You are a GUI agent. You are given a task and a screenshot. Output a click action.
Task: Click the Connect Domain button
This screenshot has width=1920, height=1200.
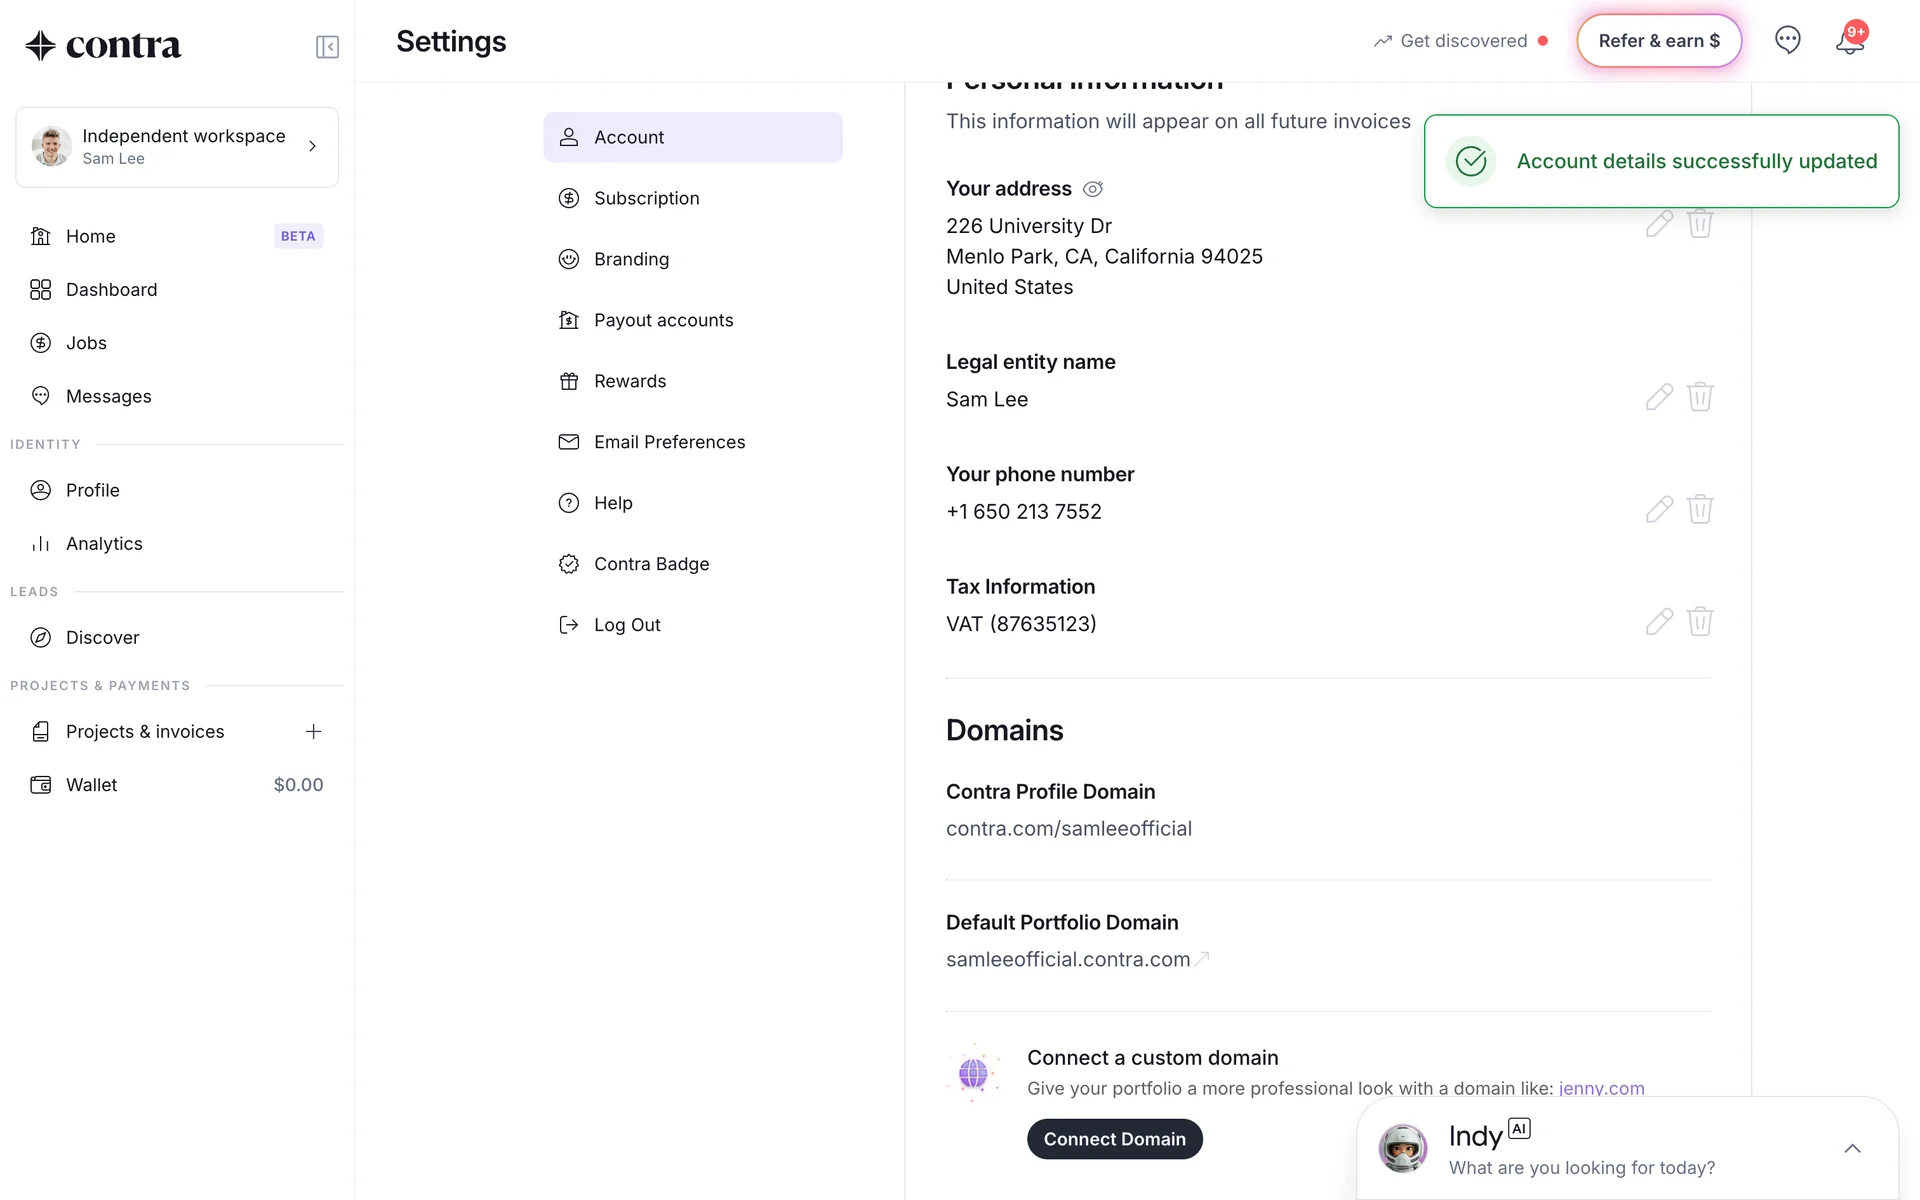tap(1114, 1139)
